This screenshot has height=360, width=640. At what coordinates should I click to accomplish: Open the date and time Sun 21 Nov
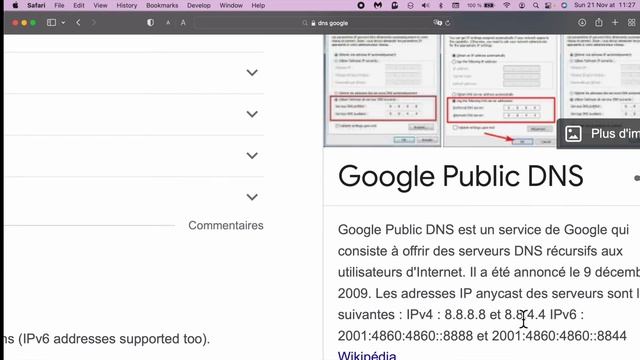pos(604,5)
